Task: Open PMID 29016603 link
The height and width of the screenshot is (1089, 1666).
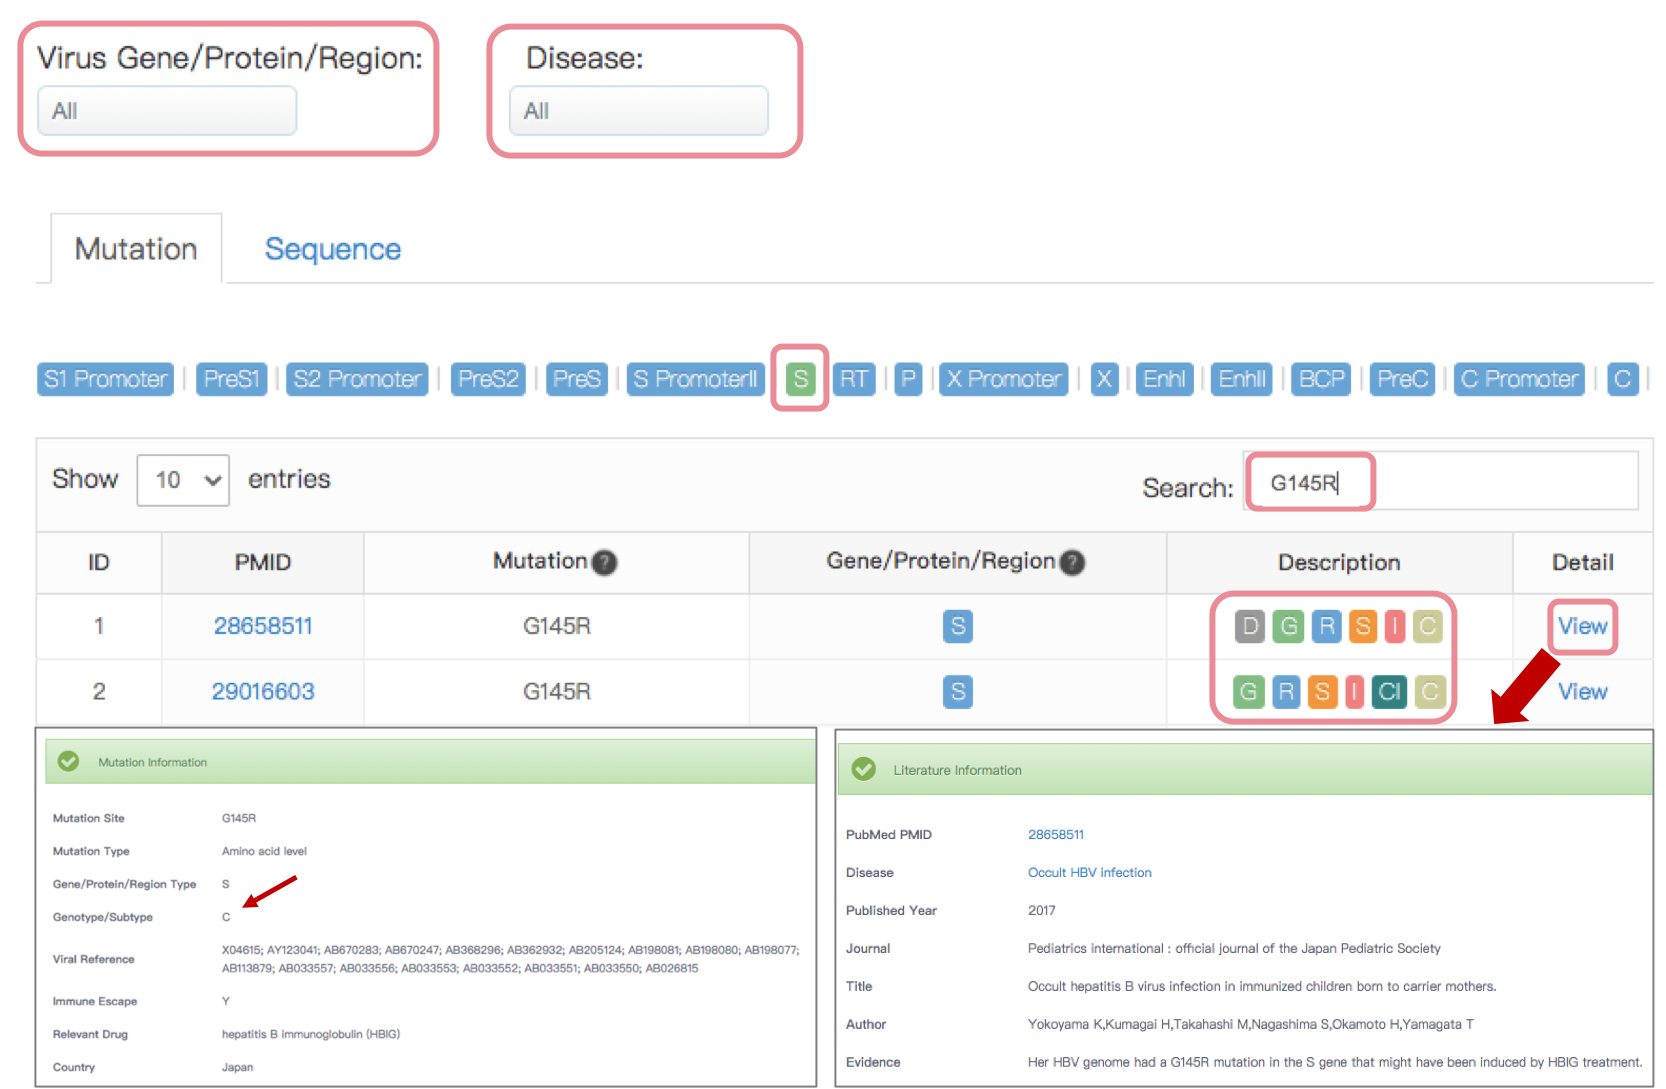Action: point(263,692)
